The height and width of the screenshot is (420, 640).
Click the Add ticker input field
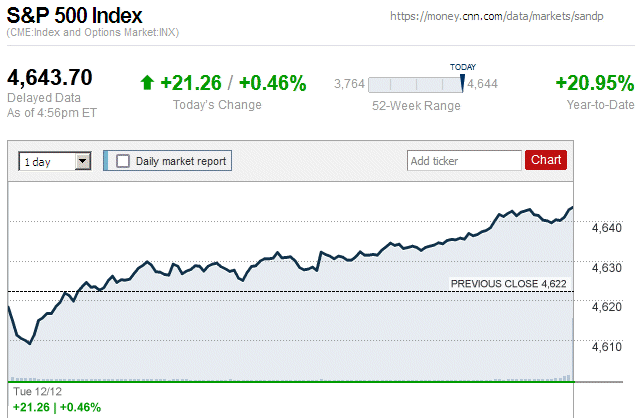click(464, 160)
